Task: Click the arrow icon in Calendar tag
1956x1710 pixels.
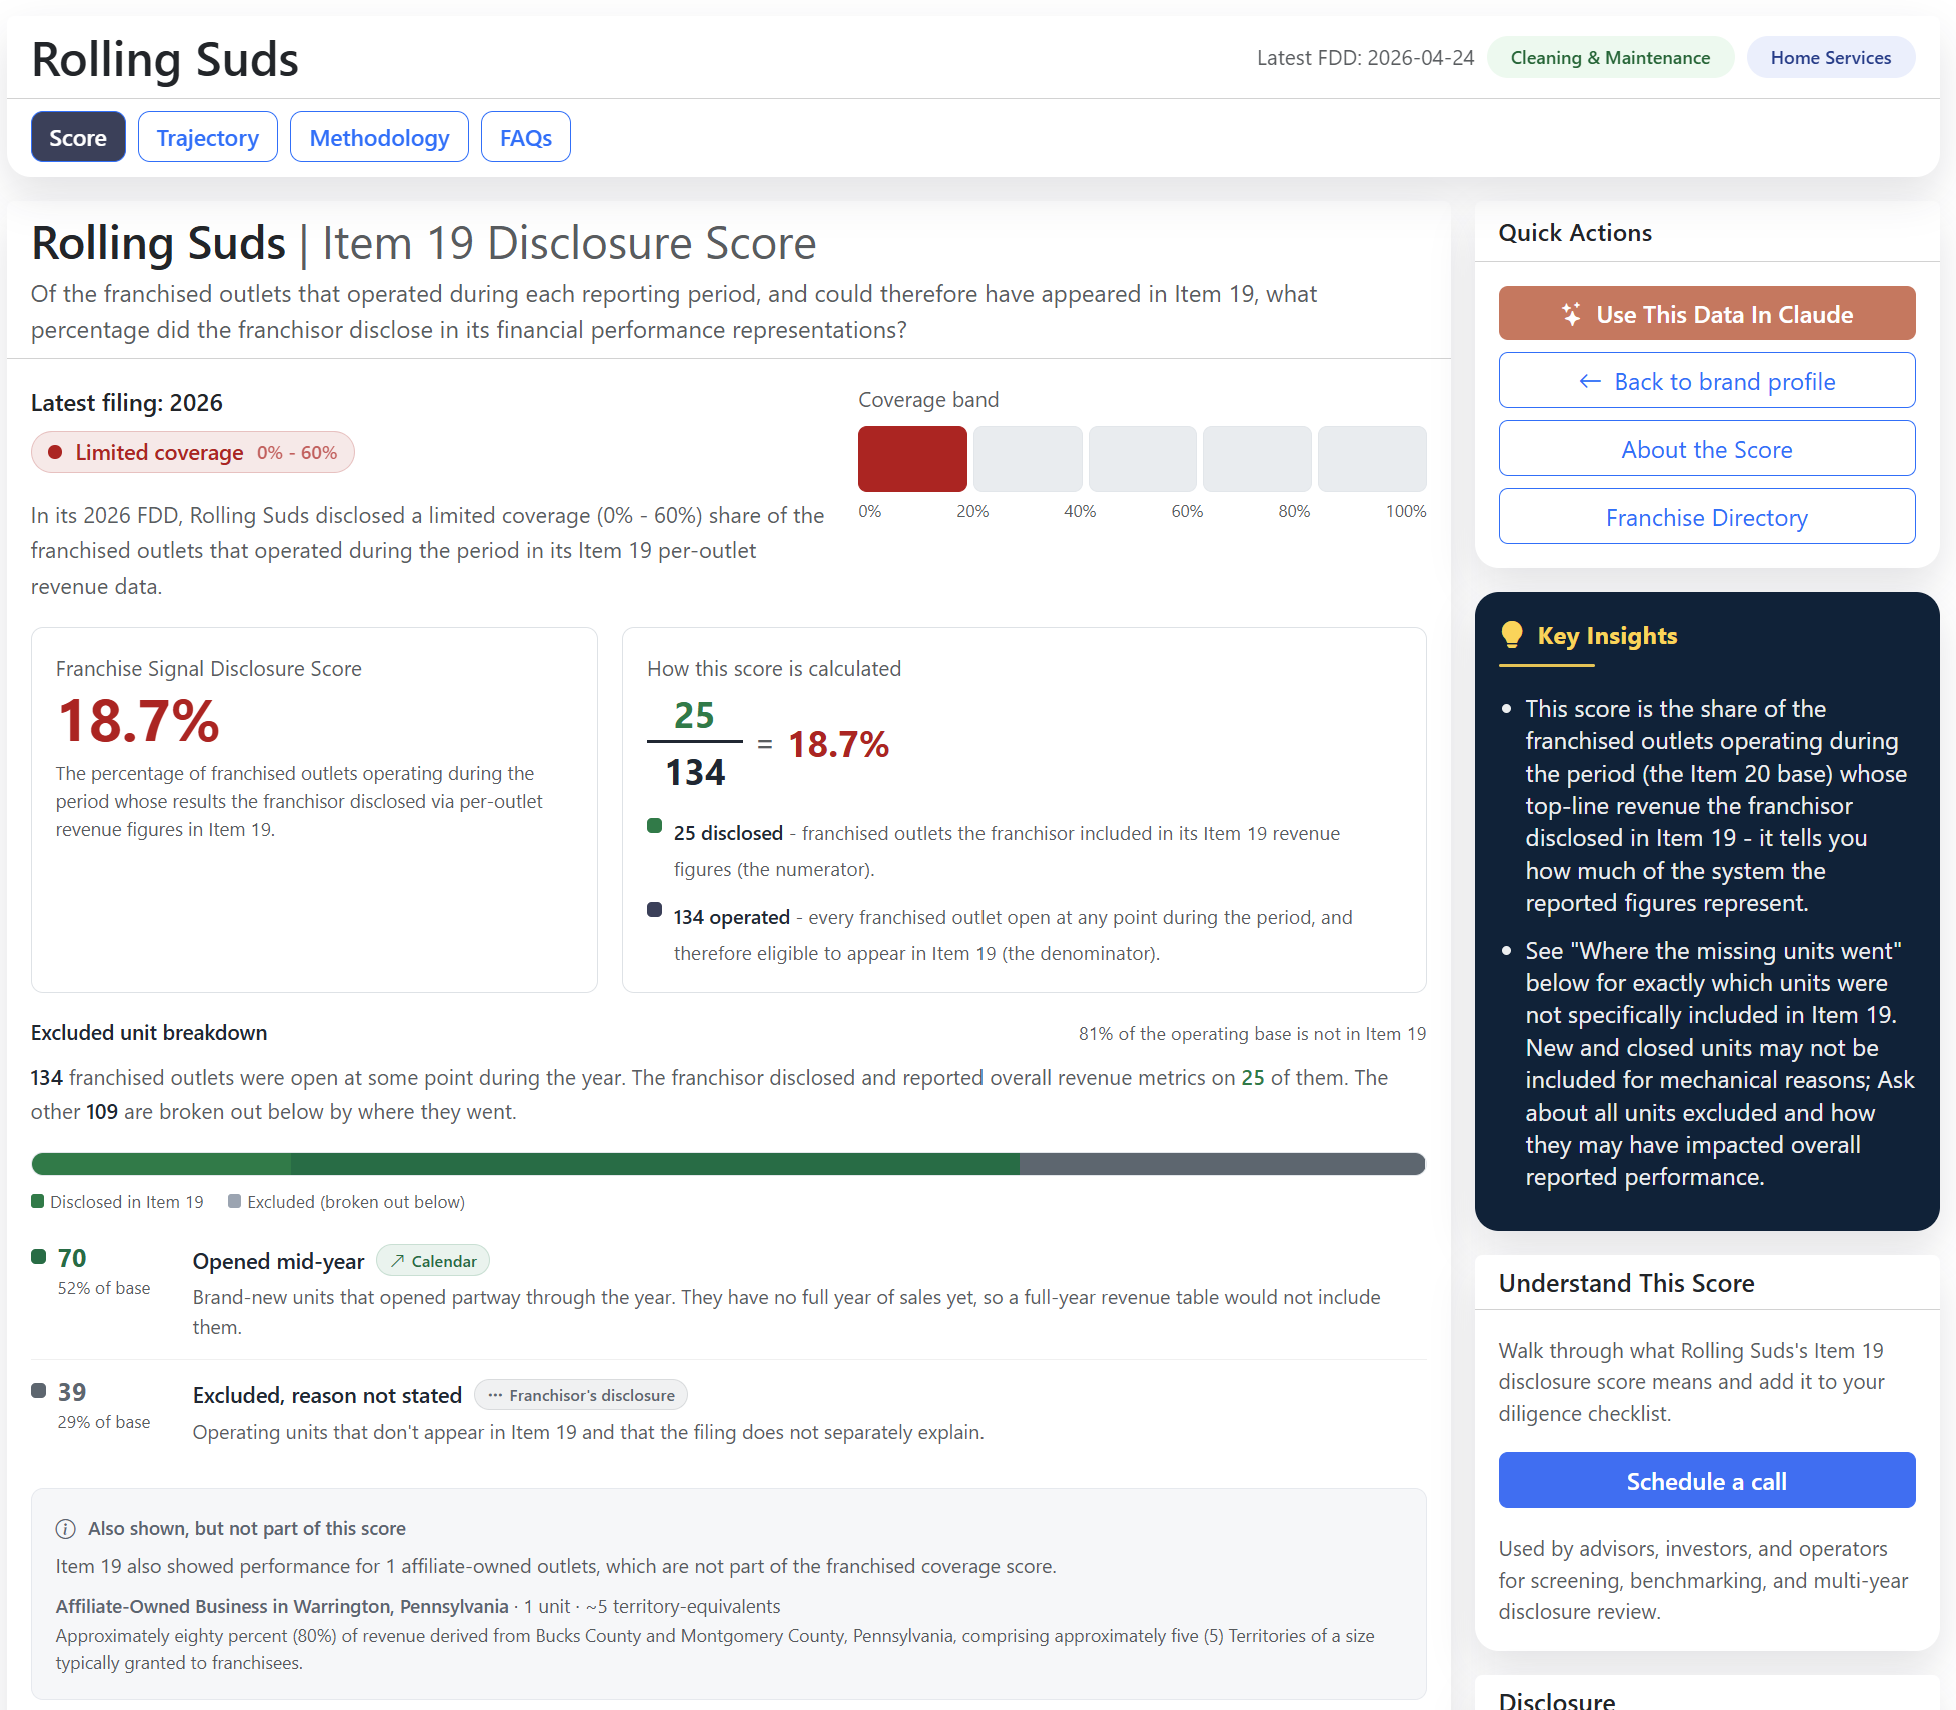Action: tap(397, 1261)
